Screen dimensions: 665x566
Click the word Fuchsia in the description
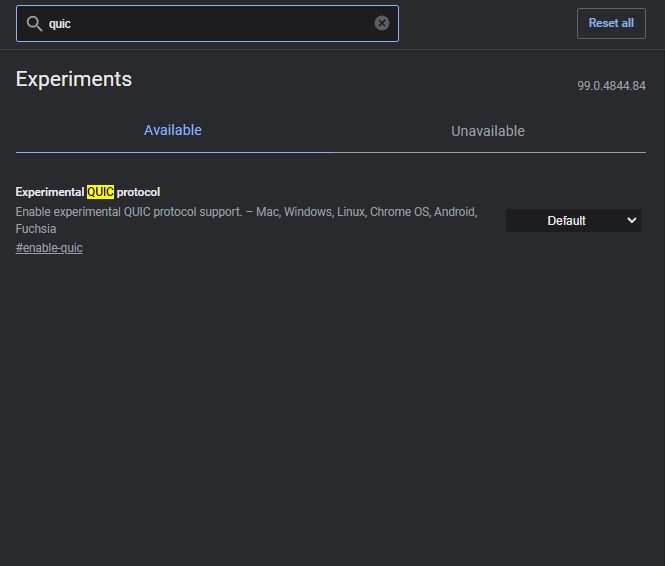pyautogui.click(x=36, y=229)
